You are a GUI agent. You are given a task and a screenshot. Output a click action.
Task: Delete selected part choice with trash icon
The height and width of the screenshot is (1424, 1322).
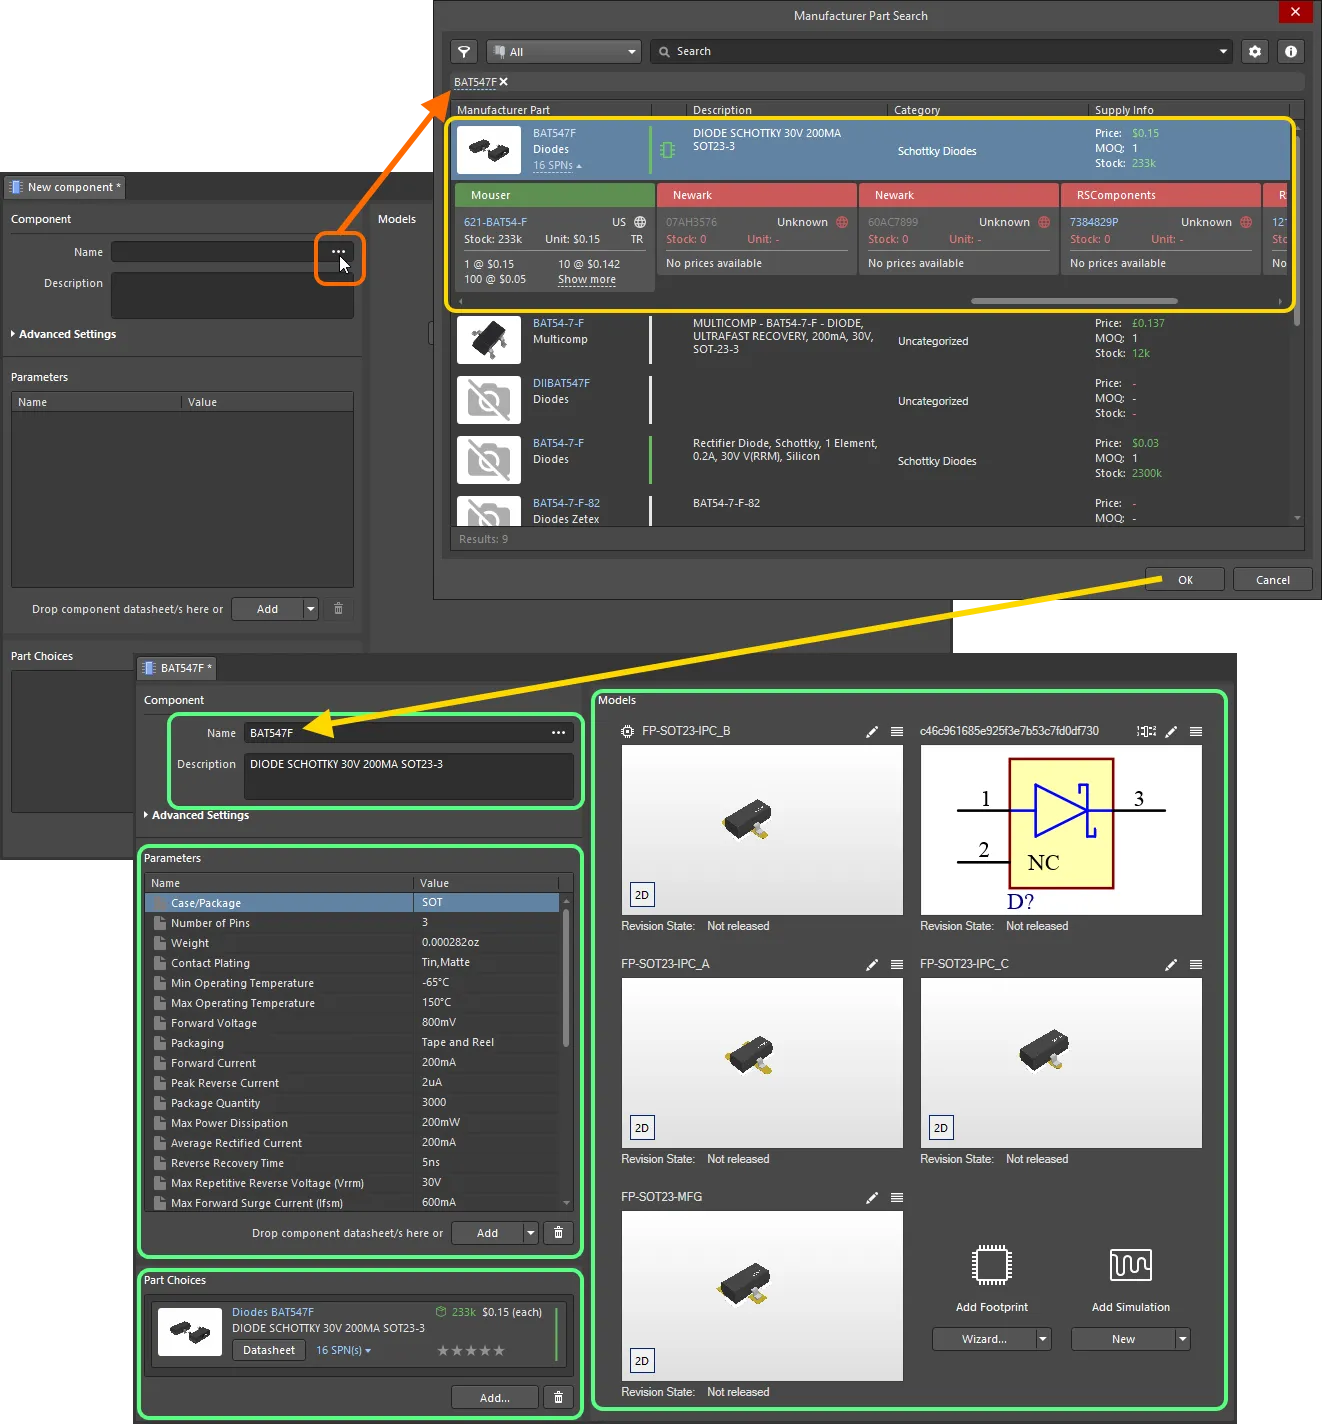[x=558, y=1398]
